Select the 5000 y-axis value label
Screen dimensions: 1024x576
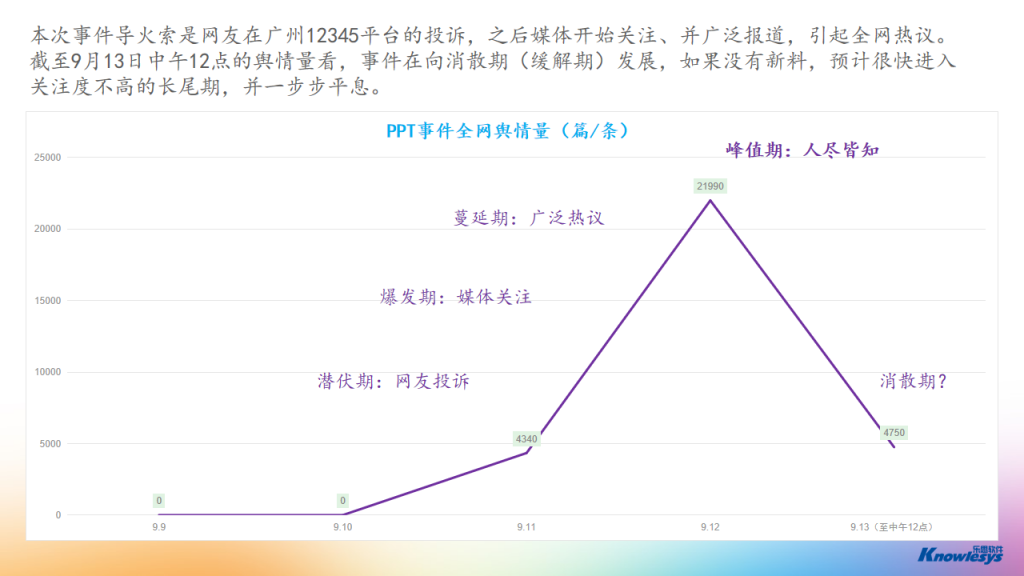(x=51, y=443)
